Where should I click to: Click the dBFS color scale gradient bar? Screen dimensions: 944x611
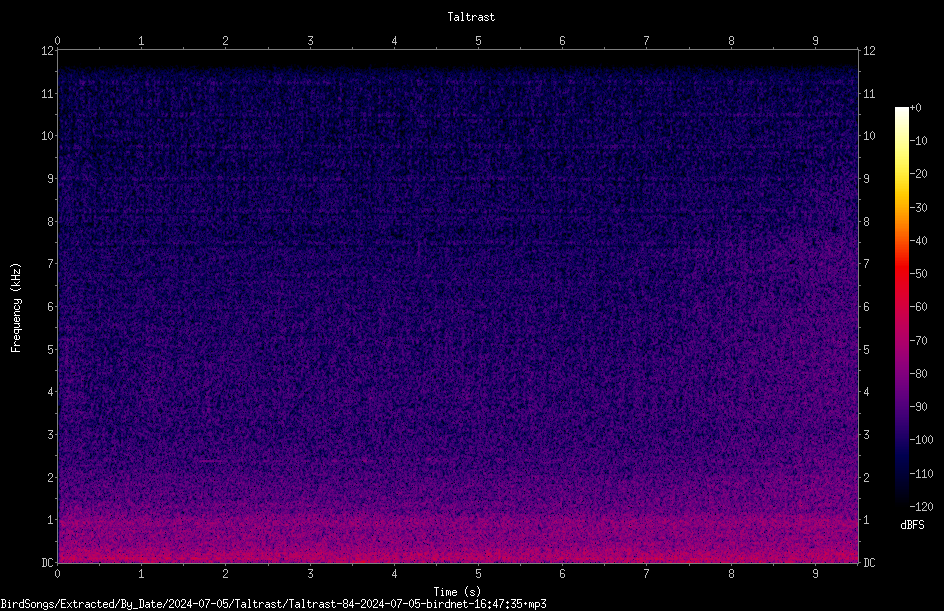pyautogui.click(x=901, y=306)
